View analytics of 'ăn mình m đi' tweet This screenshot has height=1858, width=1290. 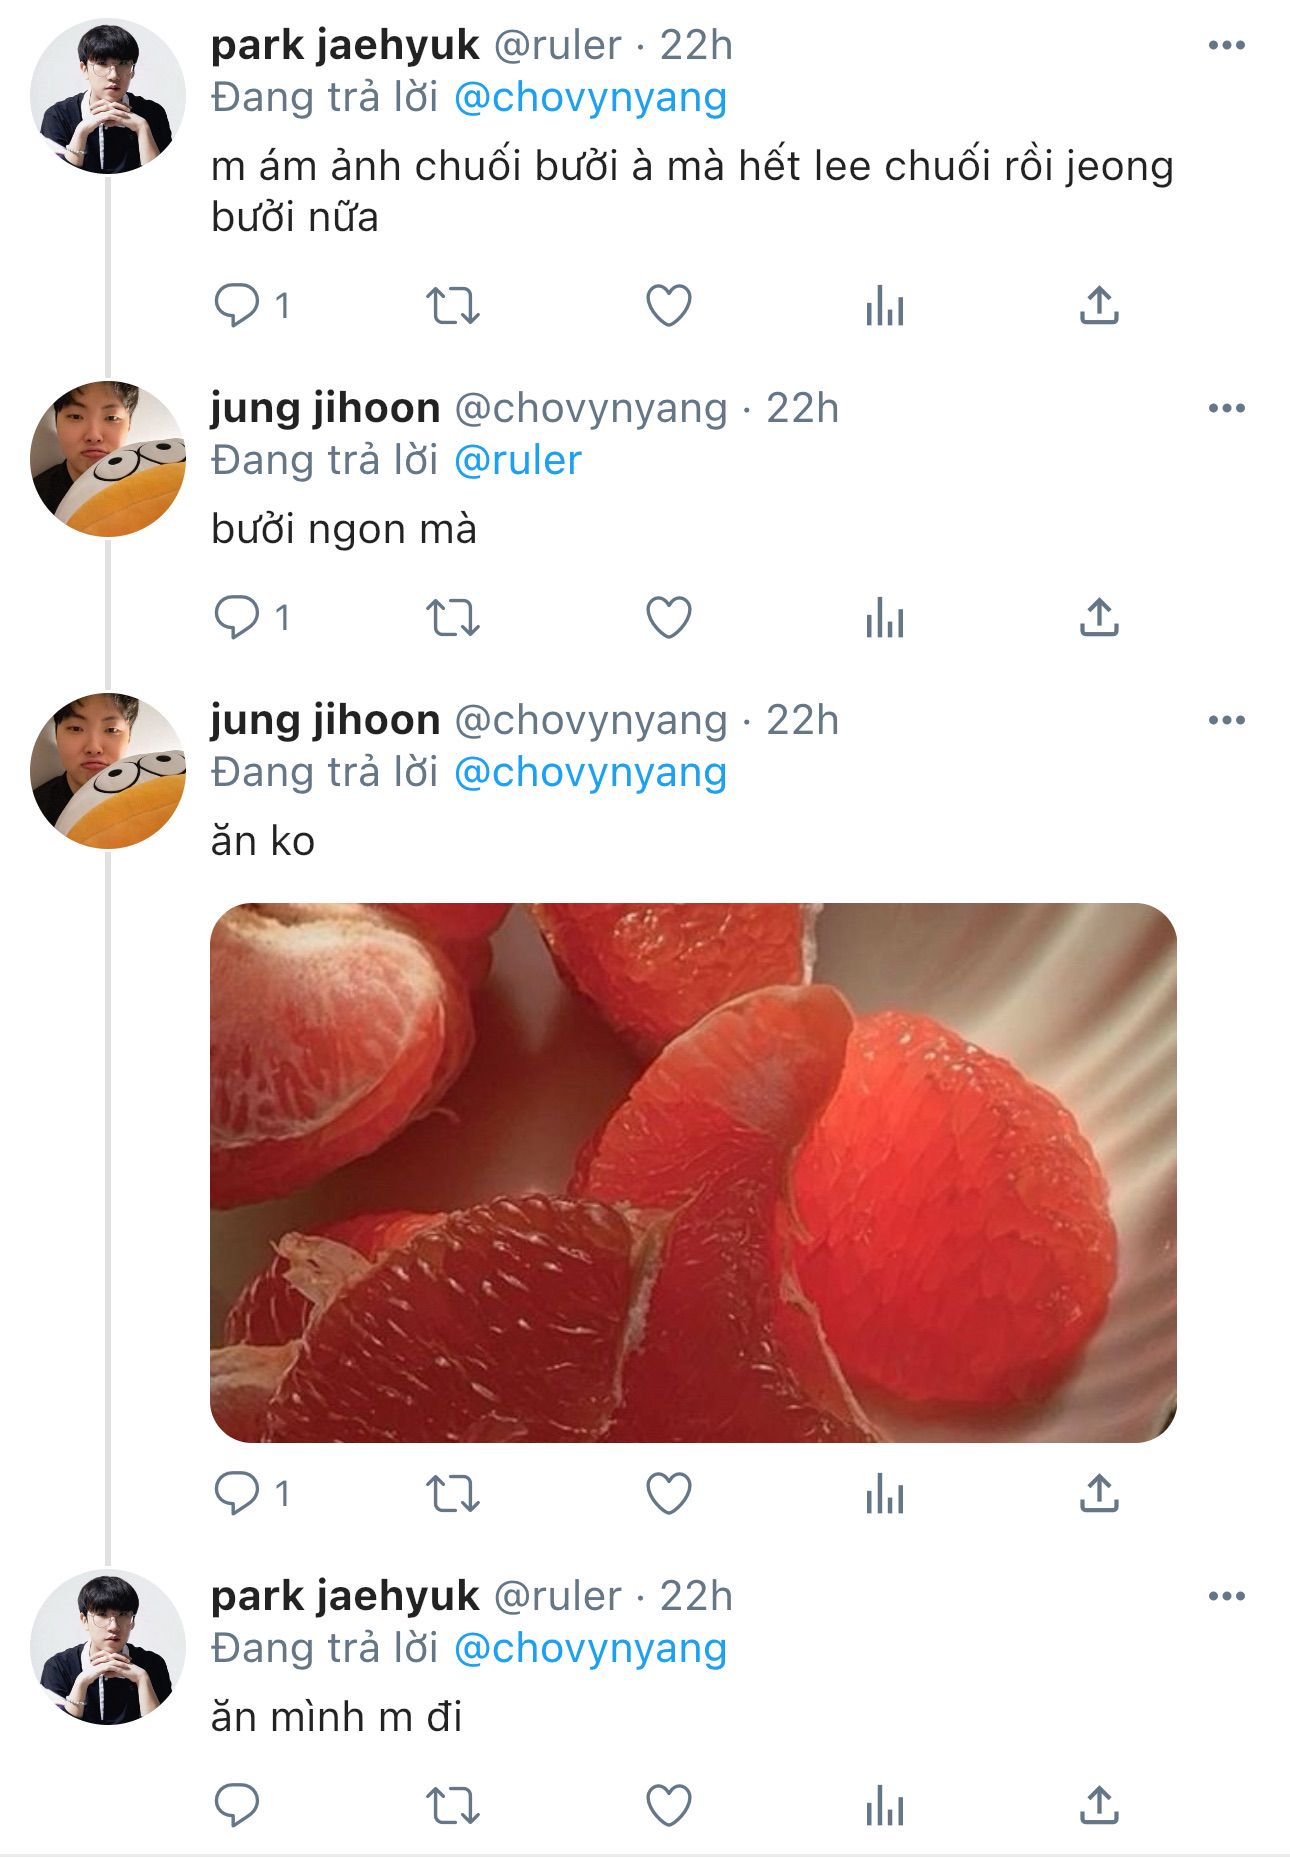point(885,1806)
